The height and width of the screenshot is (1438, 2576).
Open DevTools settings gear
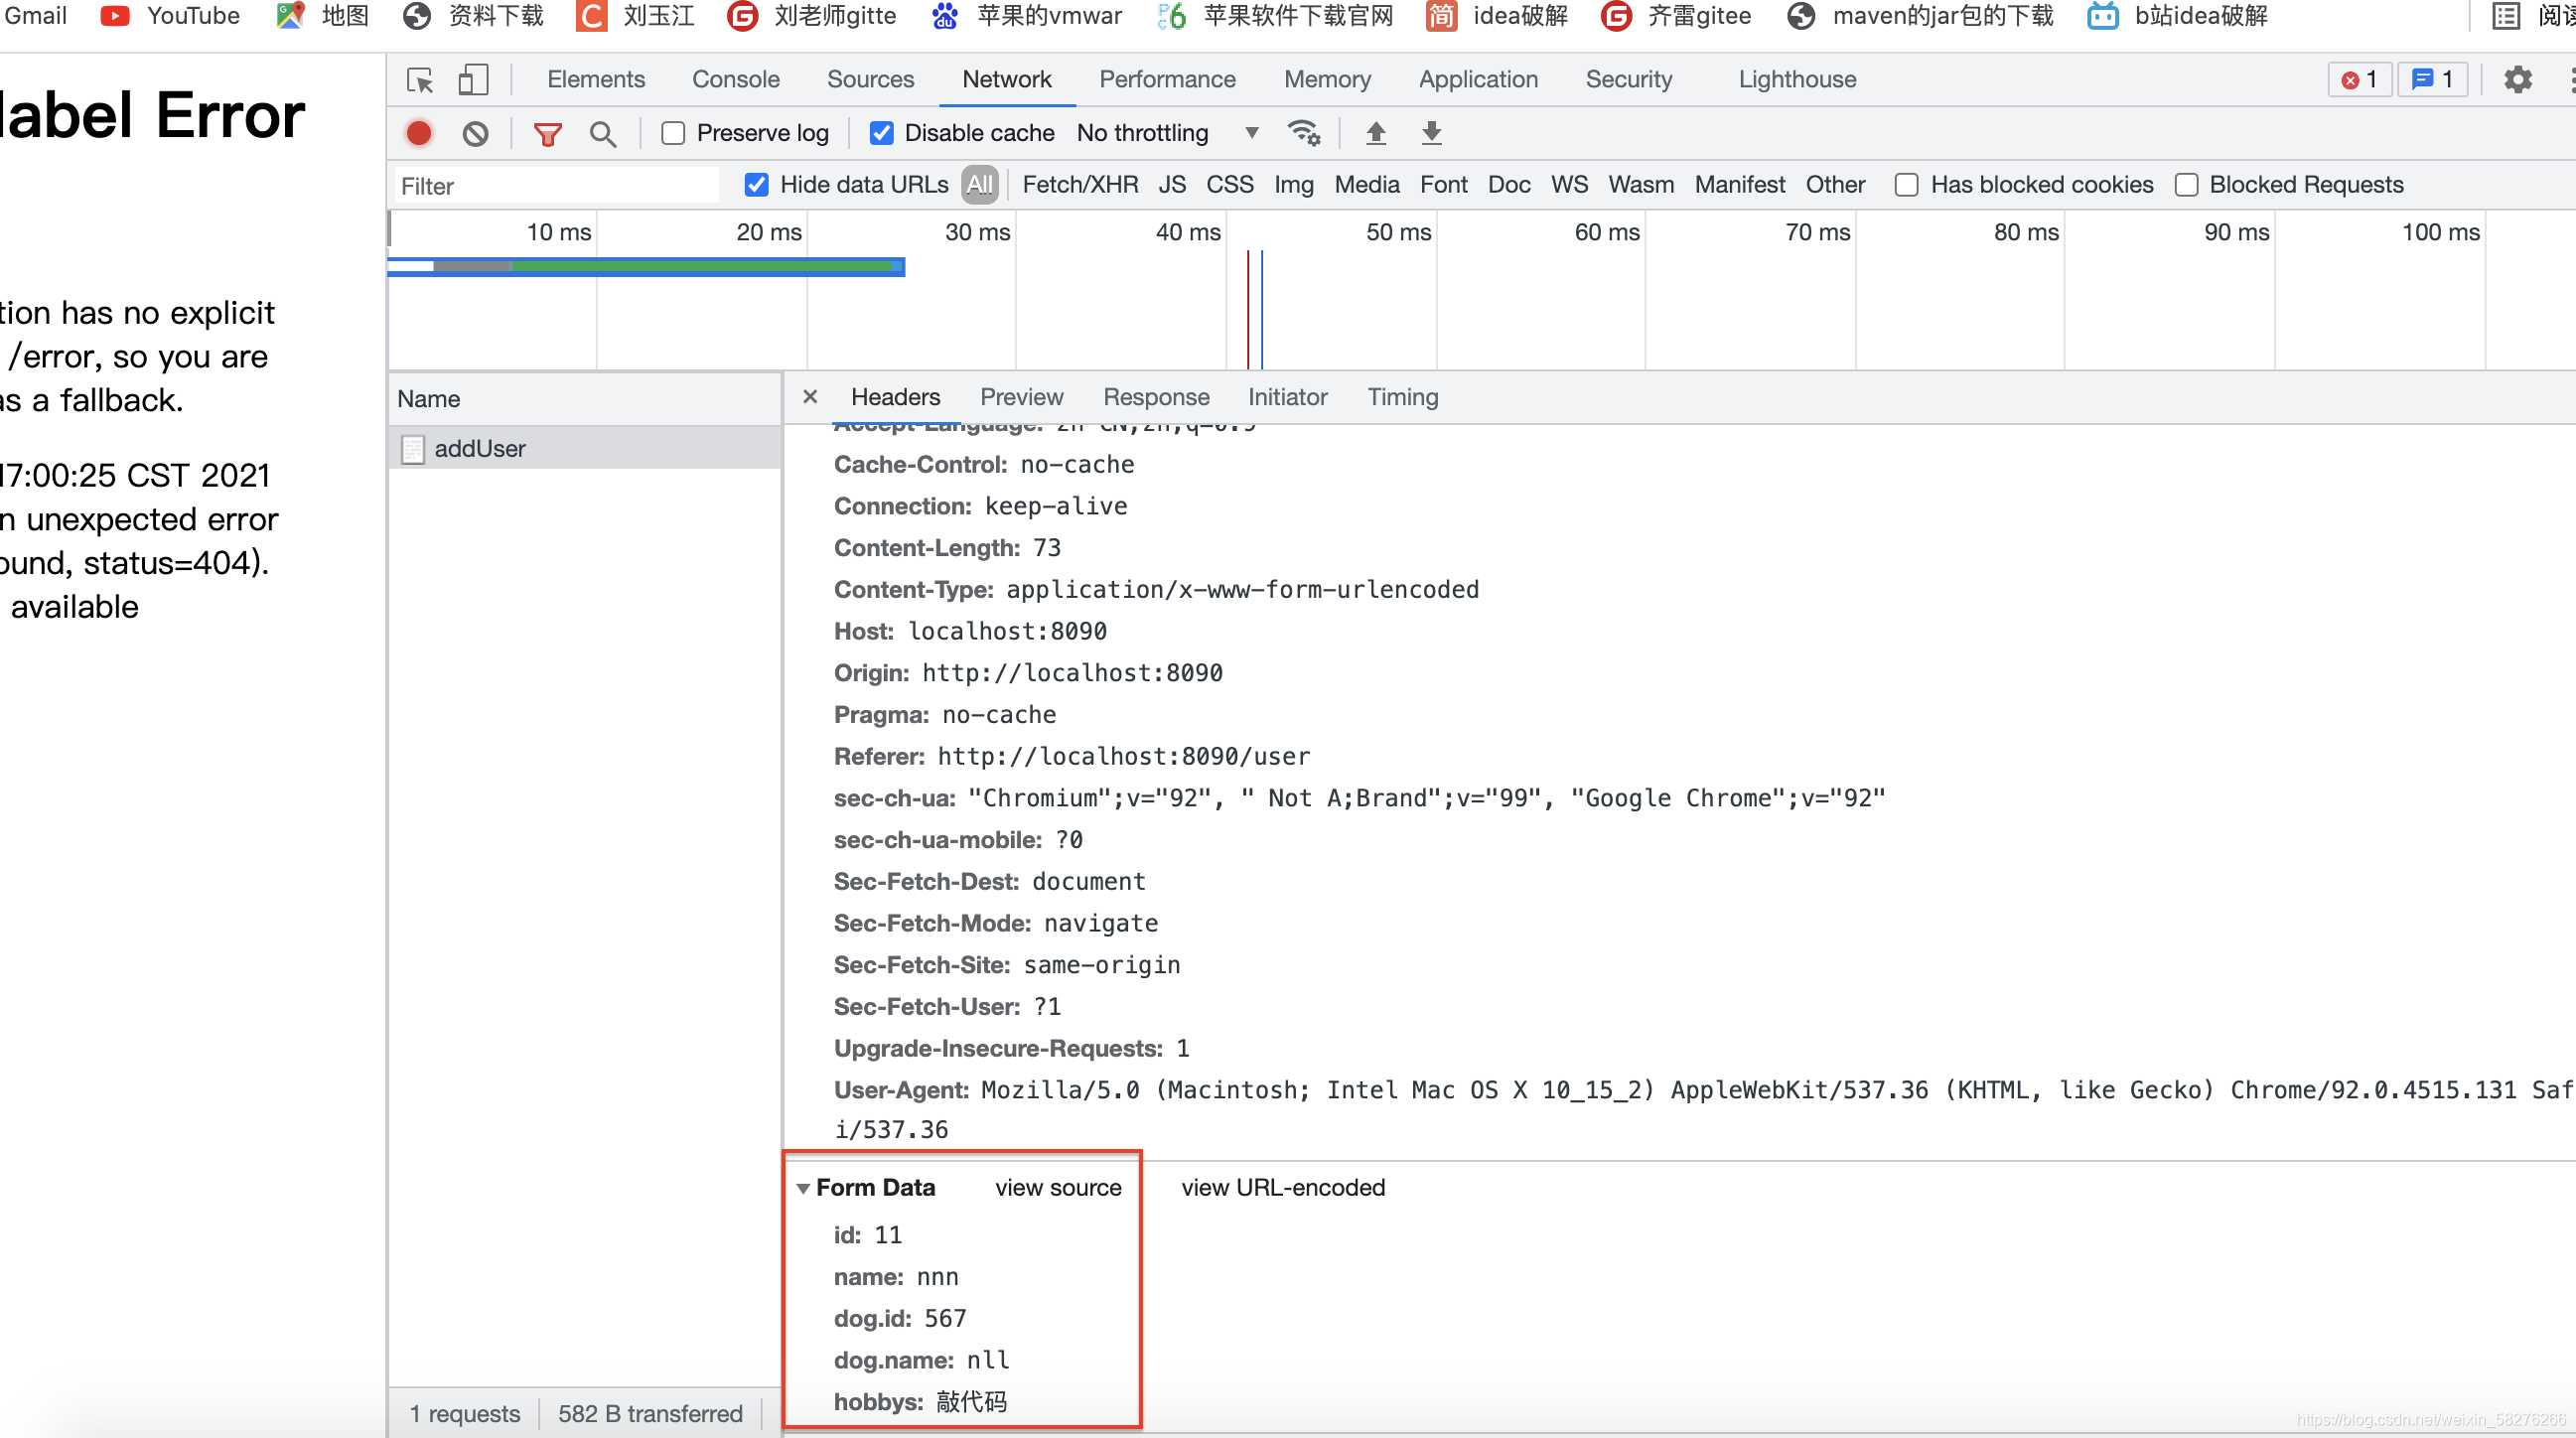(x=2517, y=80)
